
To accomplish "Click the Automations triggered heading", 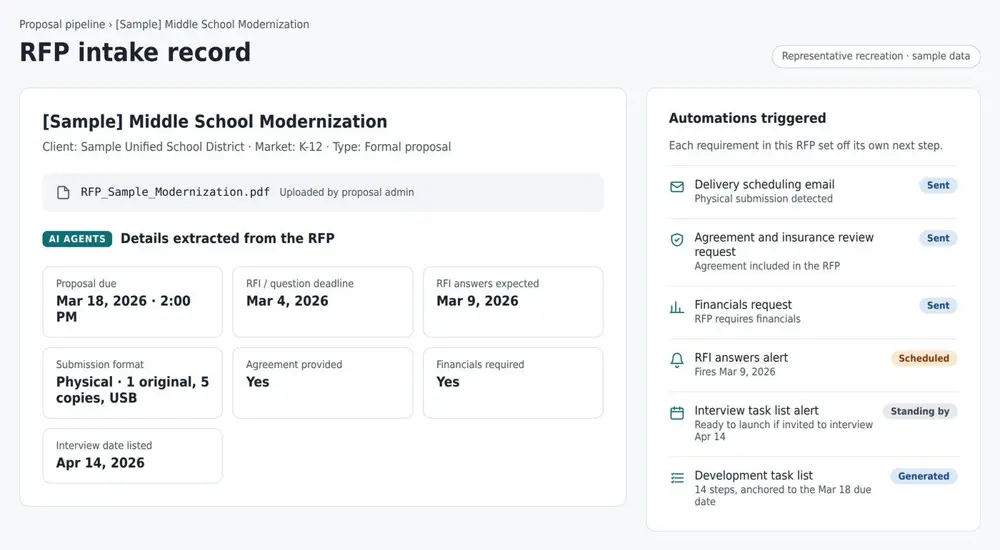I will coord(747,118).
